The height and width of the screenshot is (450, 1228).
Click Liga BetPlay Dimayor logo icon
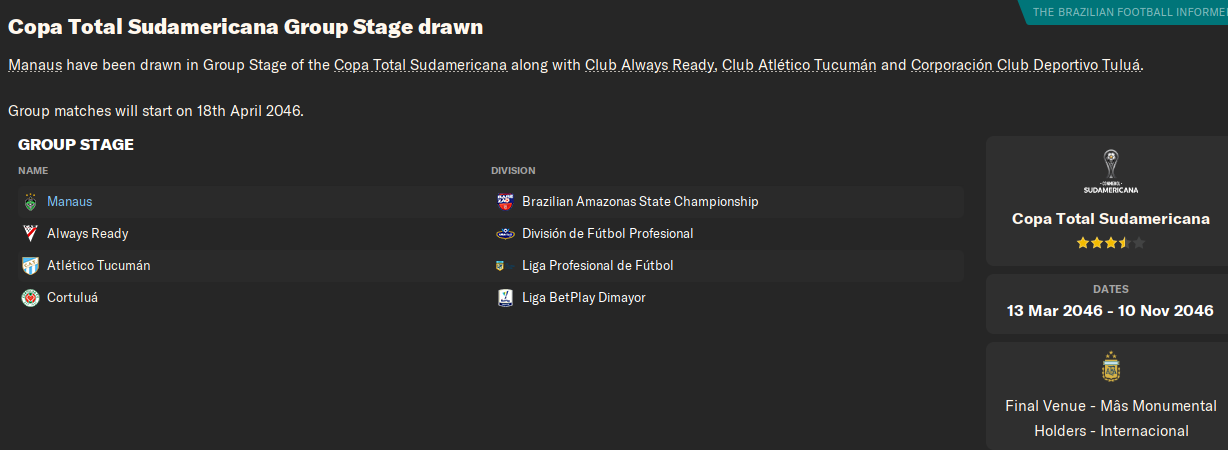click(x=505, y=298)
